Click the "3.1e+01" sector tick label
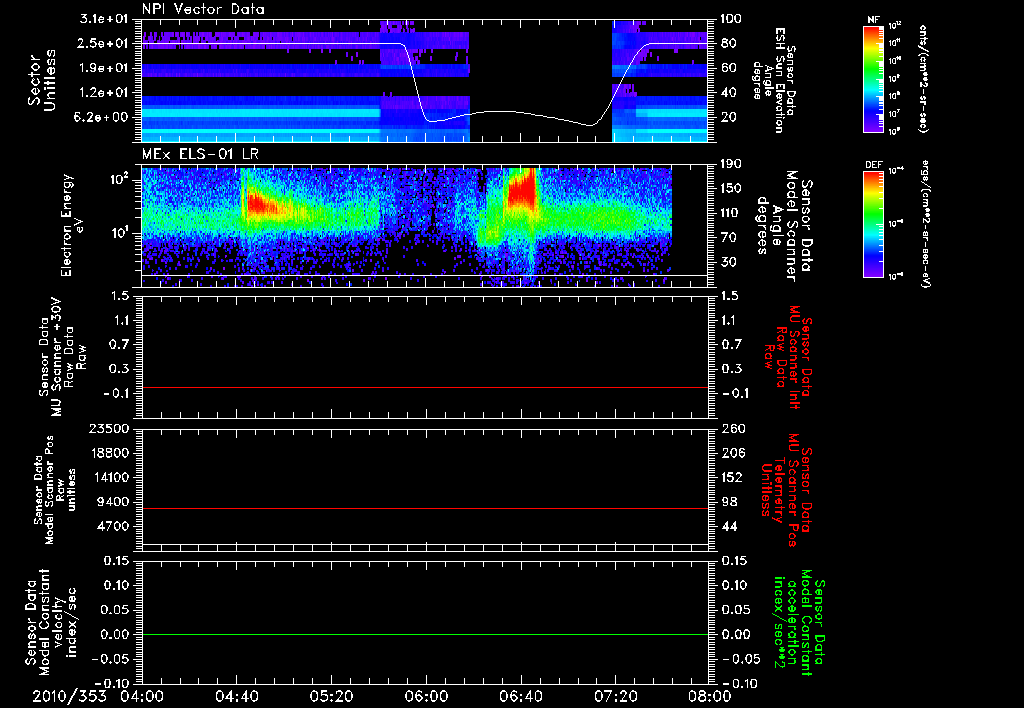This screenshot has width=1024, height=708. coord(104,19)
